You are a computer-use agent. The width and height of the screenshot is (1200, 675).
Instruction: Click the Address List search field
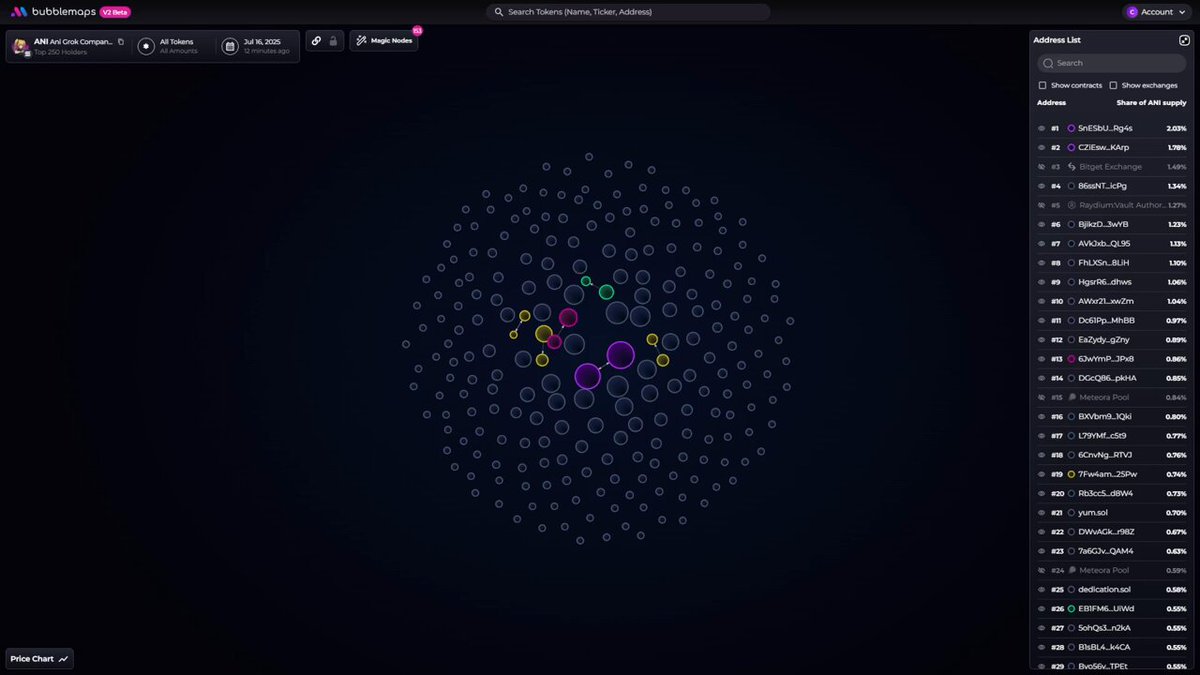[x=1111, y=63]
